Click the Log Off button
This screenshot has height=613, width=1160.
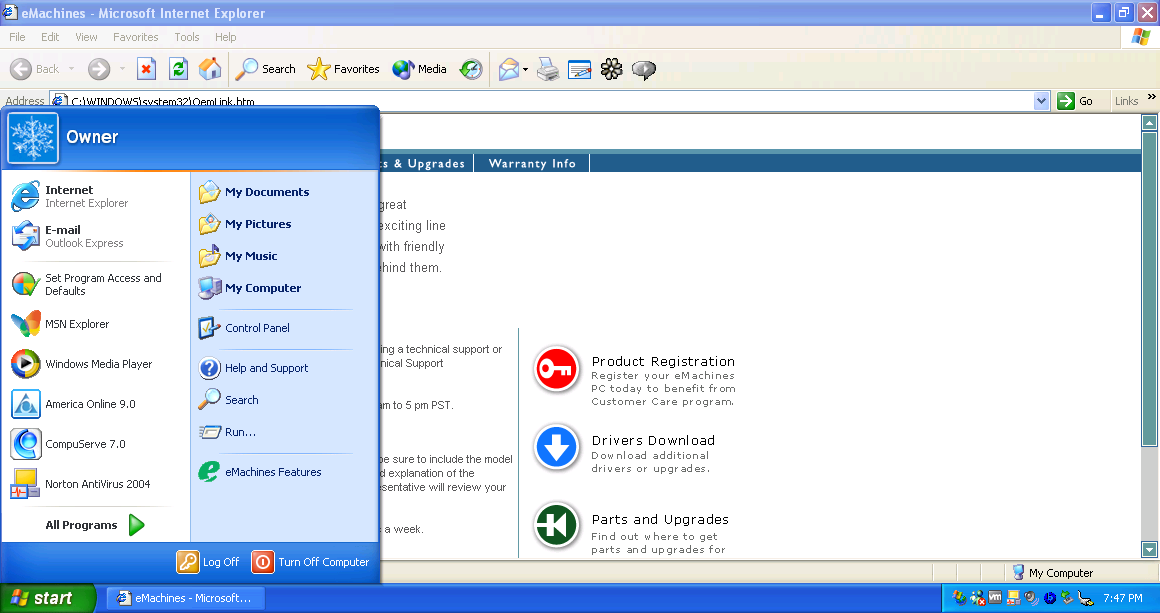[x=209, y=562]
